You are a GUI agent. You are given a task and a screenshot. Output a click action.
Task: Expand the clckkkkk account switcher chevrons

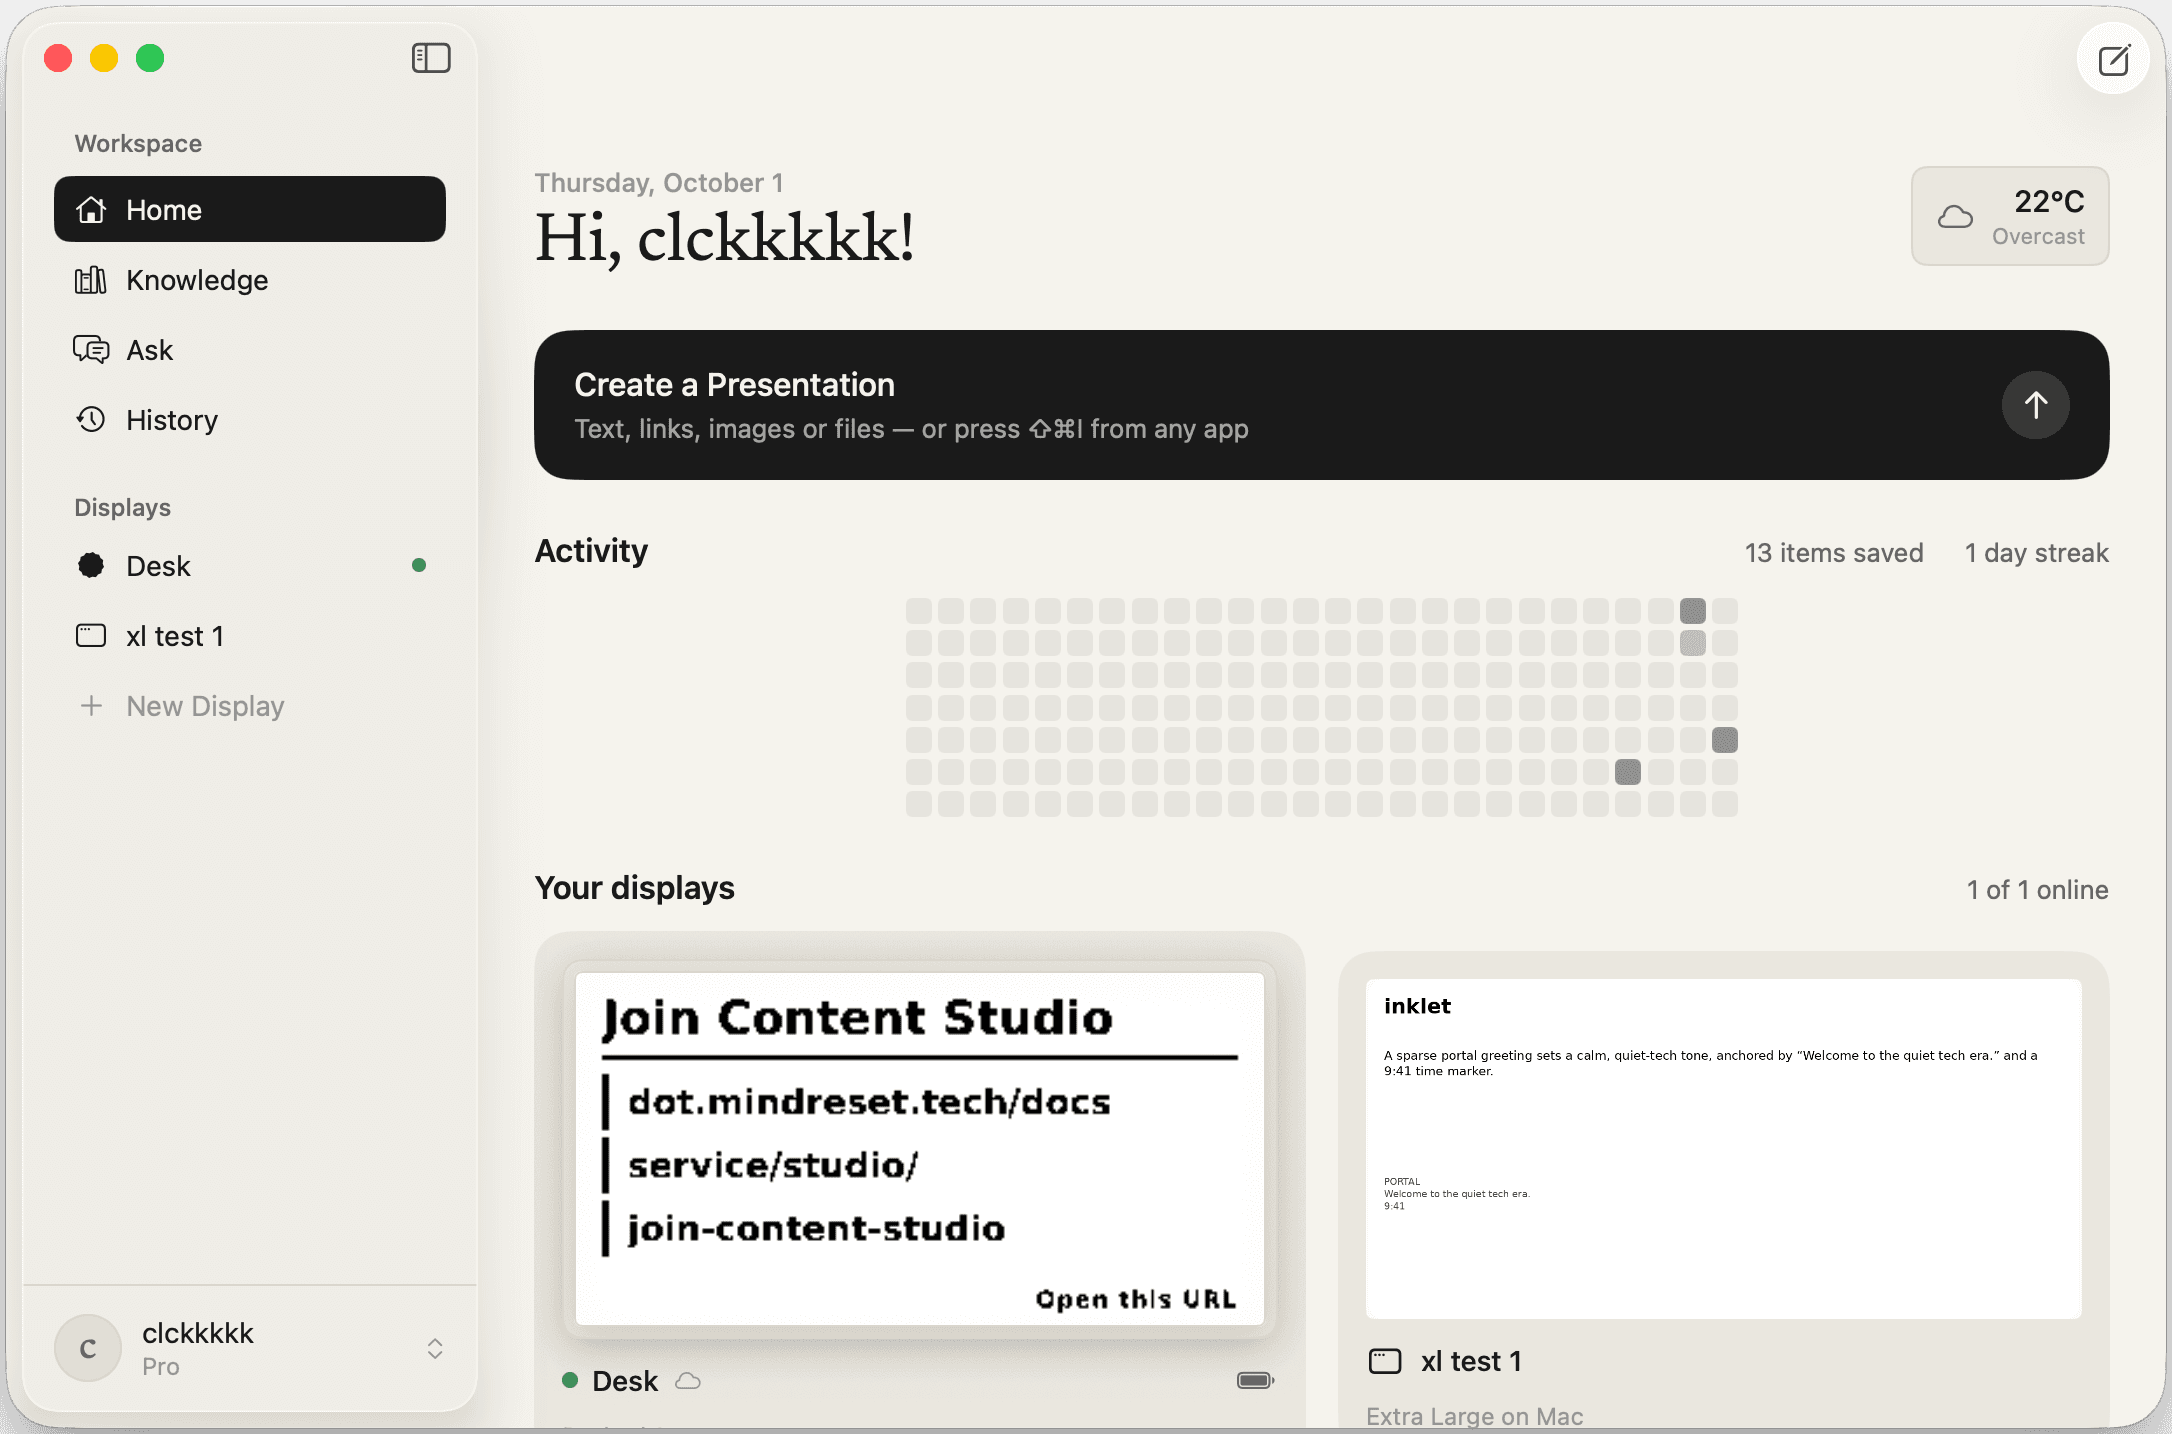pyautogui.click(x=435, y=1348)
